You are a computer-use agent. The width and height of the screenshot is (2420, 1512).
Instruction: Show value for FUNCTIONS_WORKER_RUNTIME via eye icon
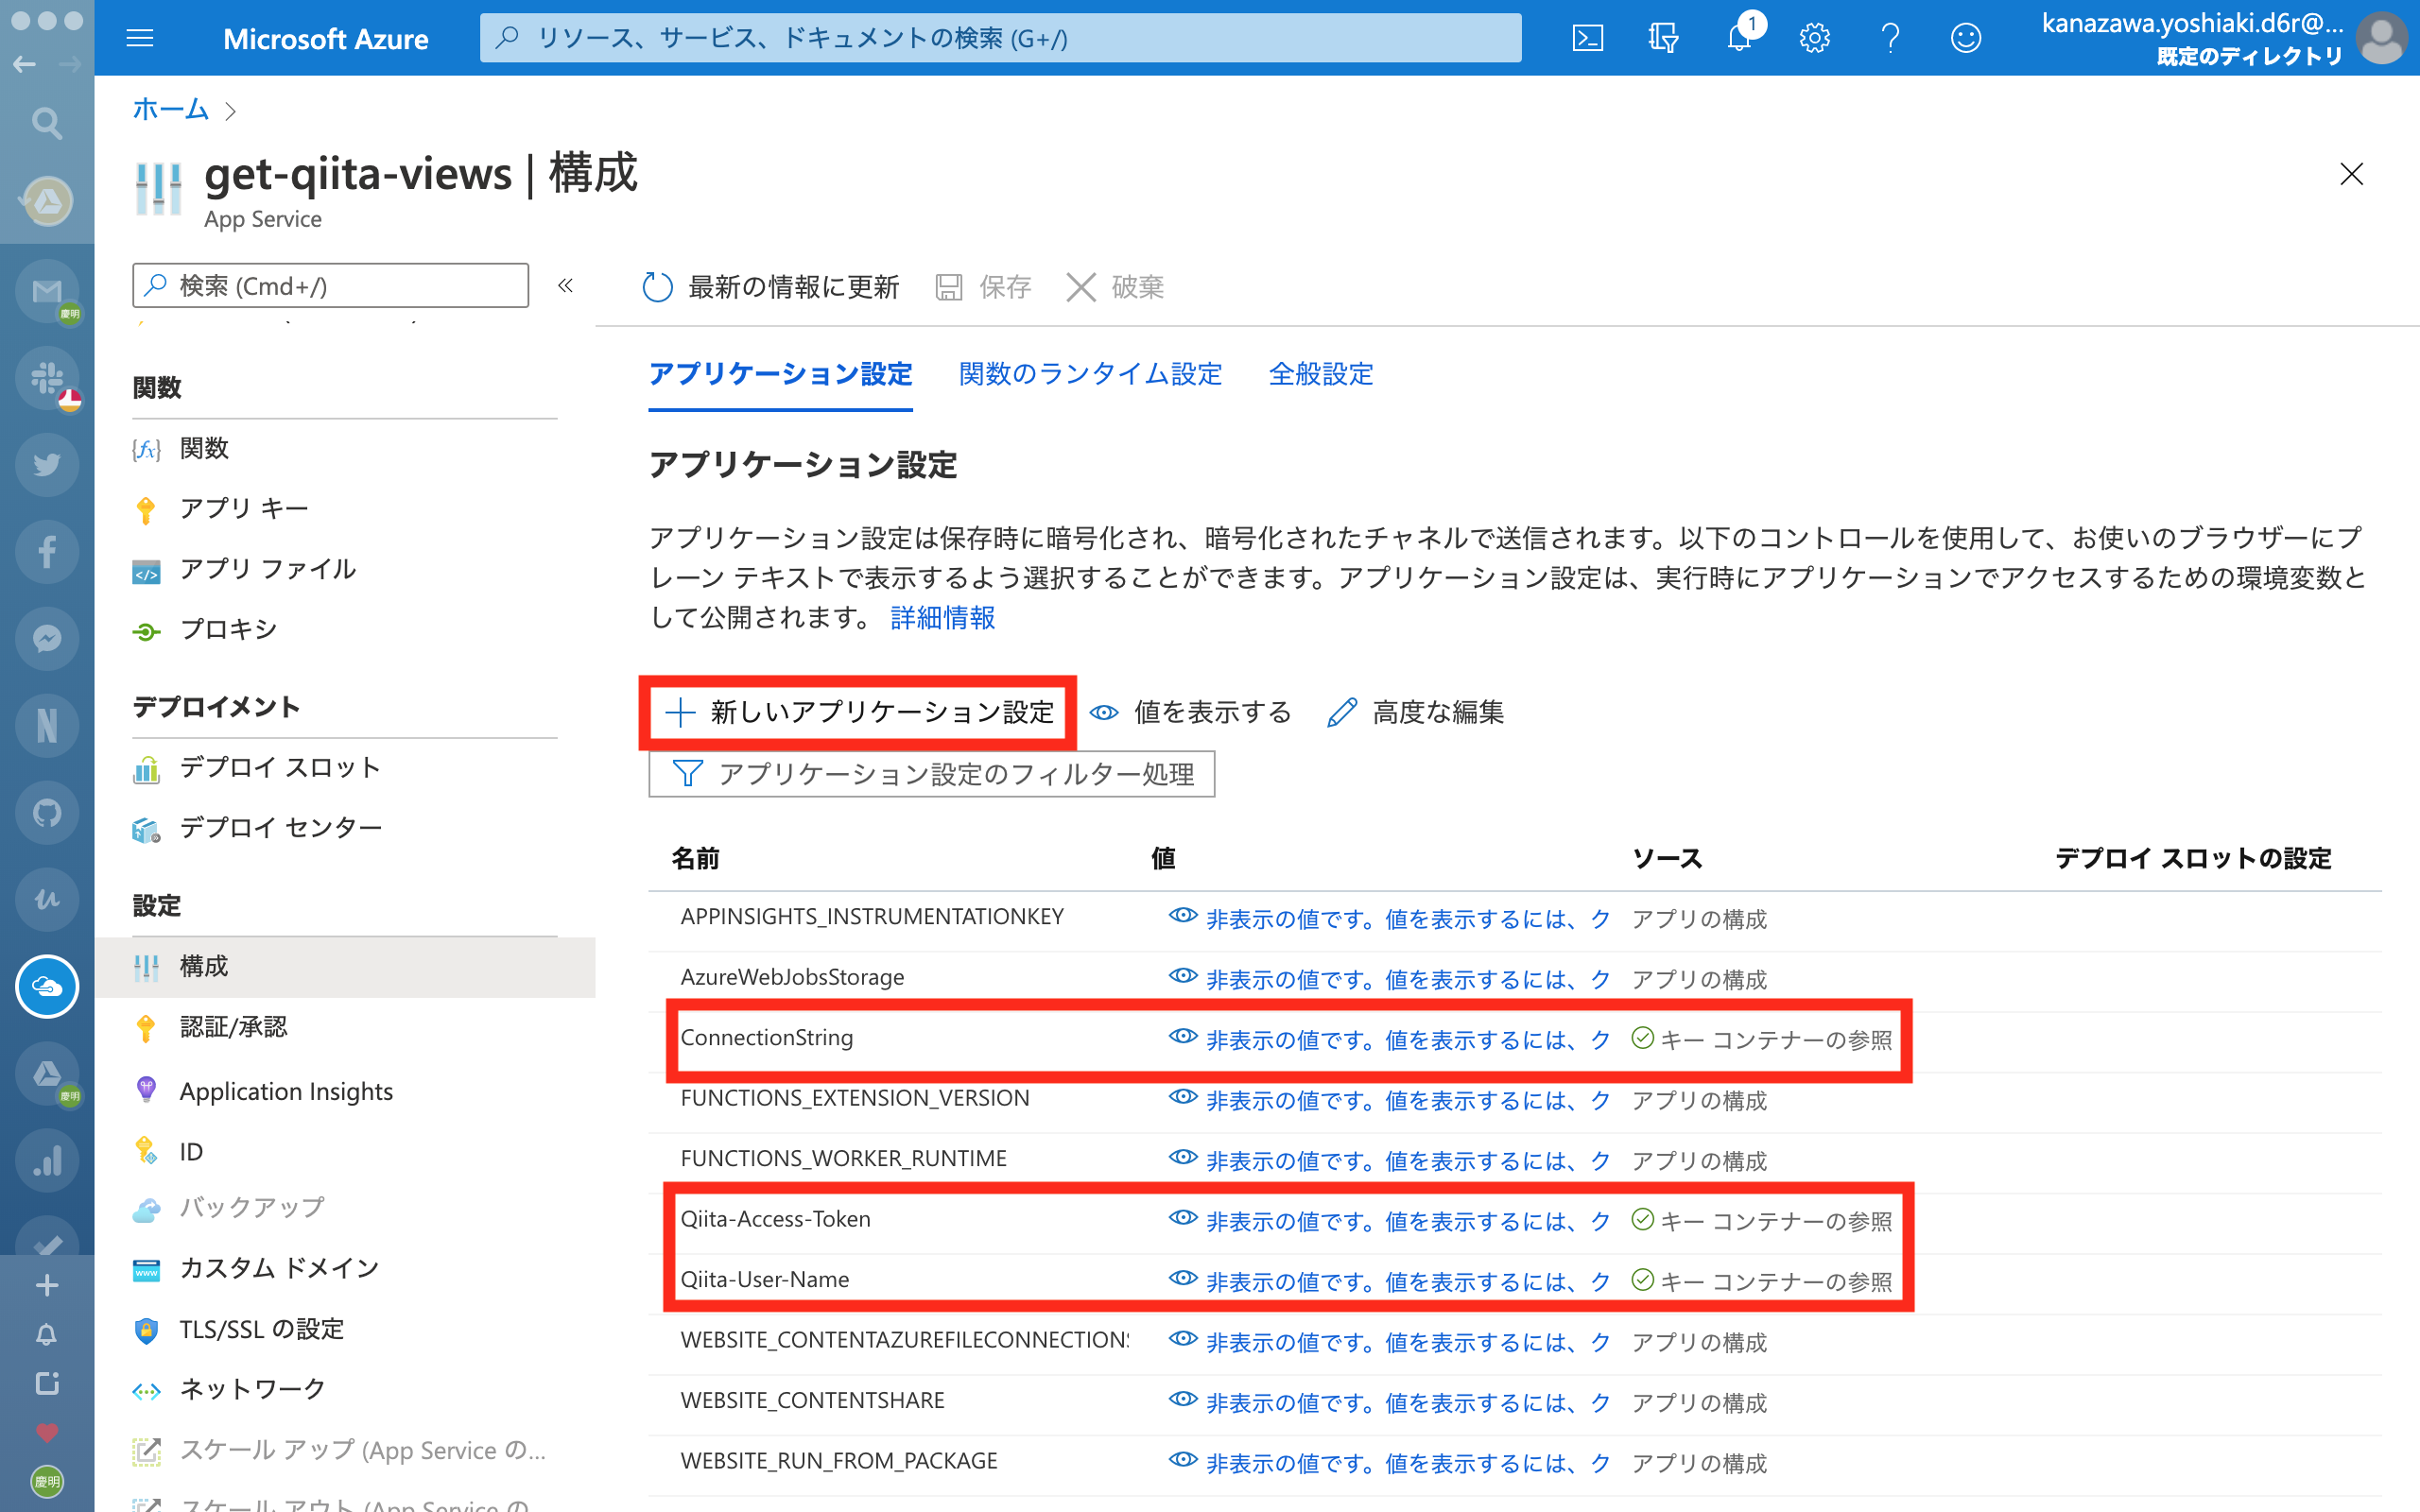click(1182, 1157)
